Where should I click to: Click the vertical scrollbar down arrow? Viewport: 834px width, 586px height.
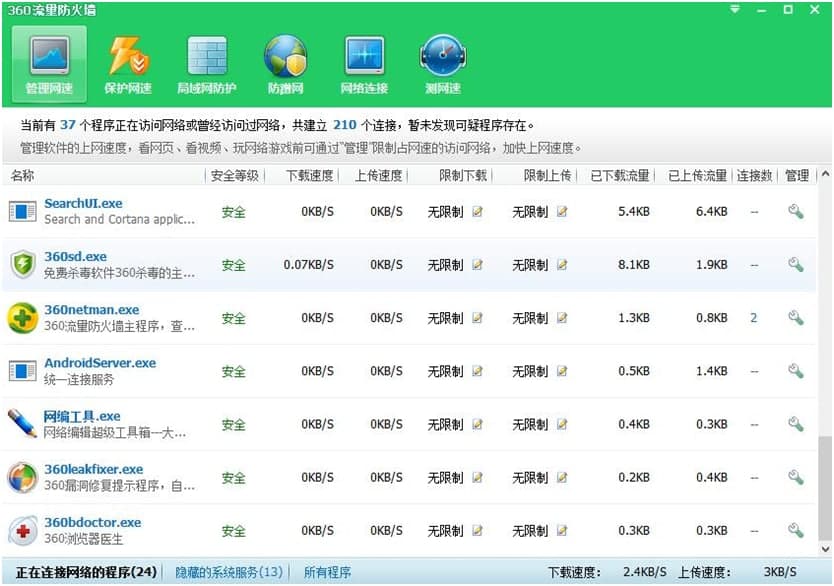coord(825,549)
